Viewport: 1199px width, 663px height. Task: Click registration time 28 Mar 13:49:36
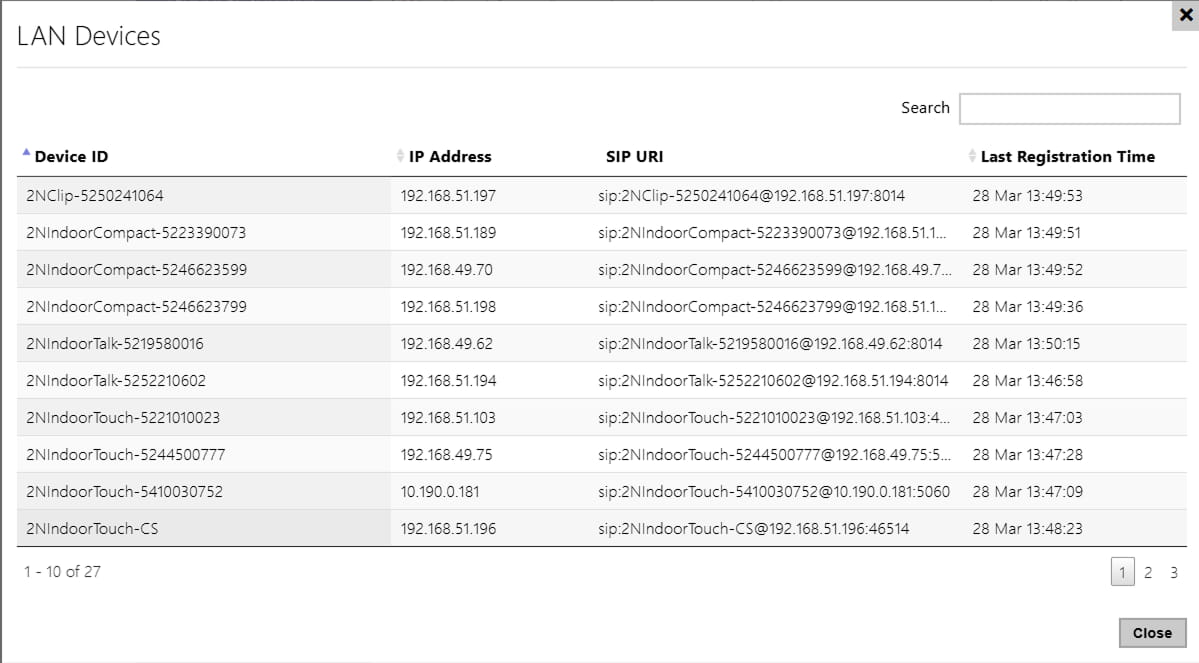click(x=1028, y=307)
